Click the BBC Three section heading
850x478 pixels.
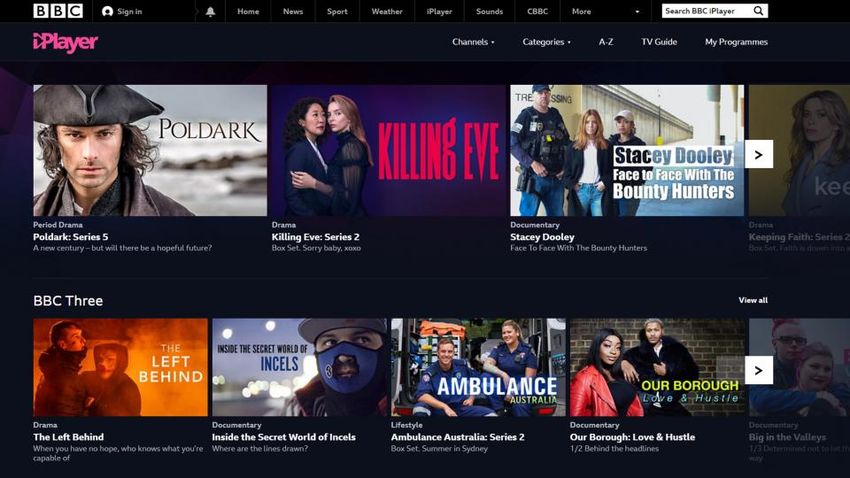pos(68,301)
